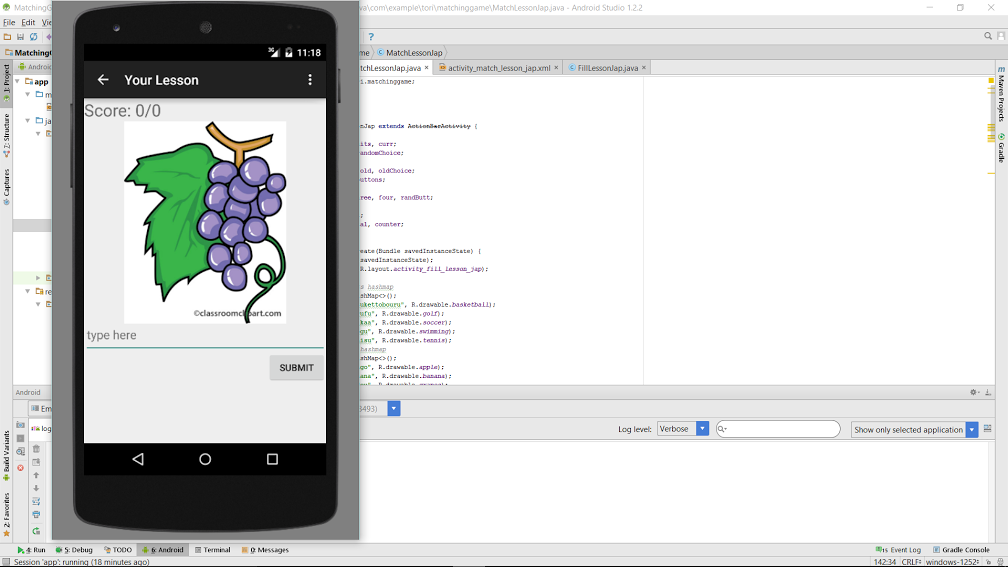Open the TODO tool window
This screenshot has height=567, width=1008.
click(118, 550)
